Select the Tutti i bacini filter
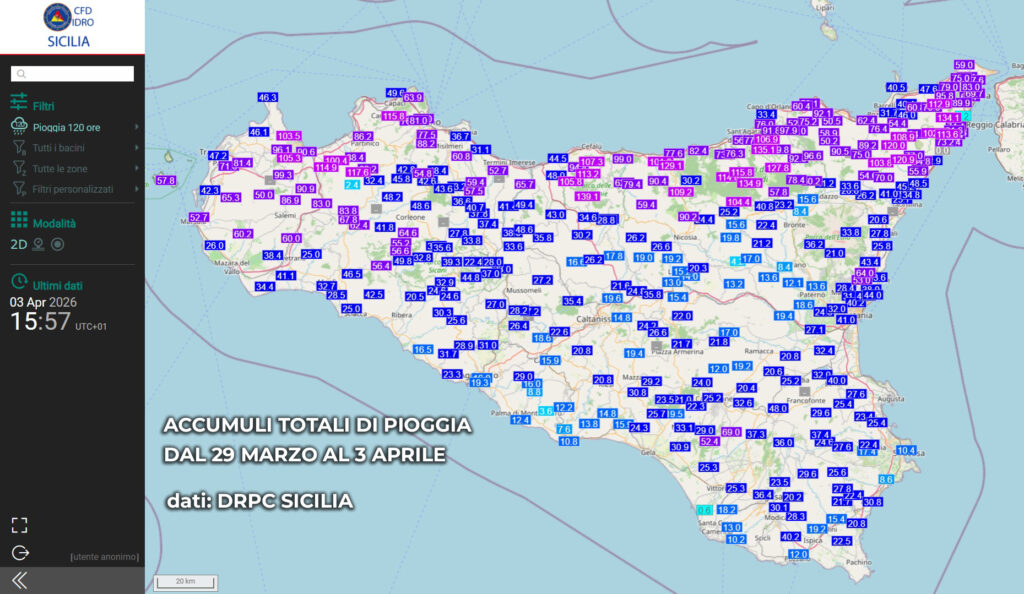The width and height of the screenshot is (1024, 594). [x=58, y=148]
